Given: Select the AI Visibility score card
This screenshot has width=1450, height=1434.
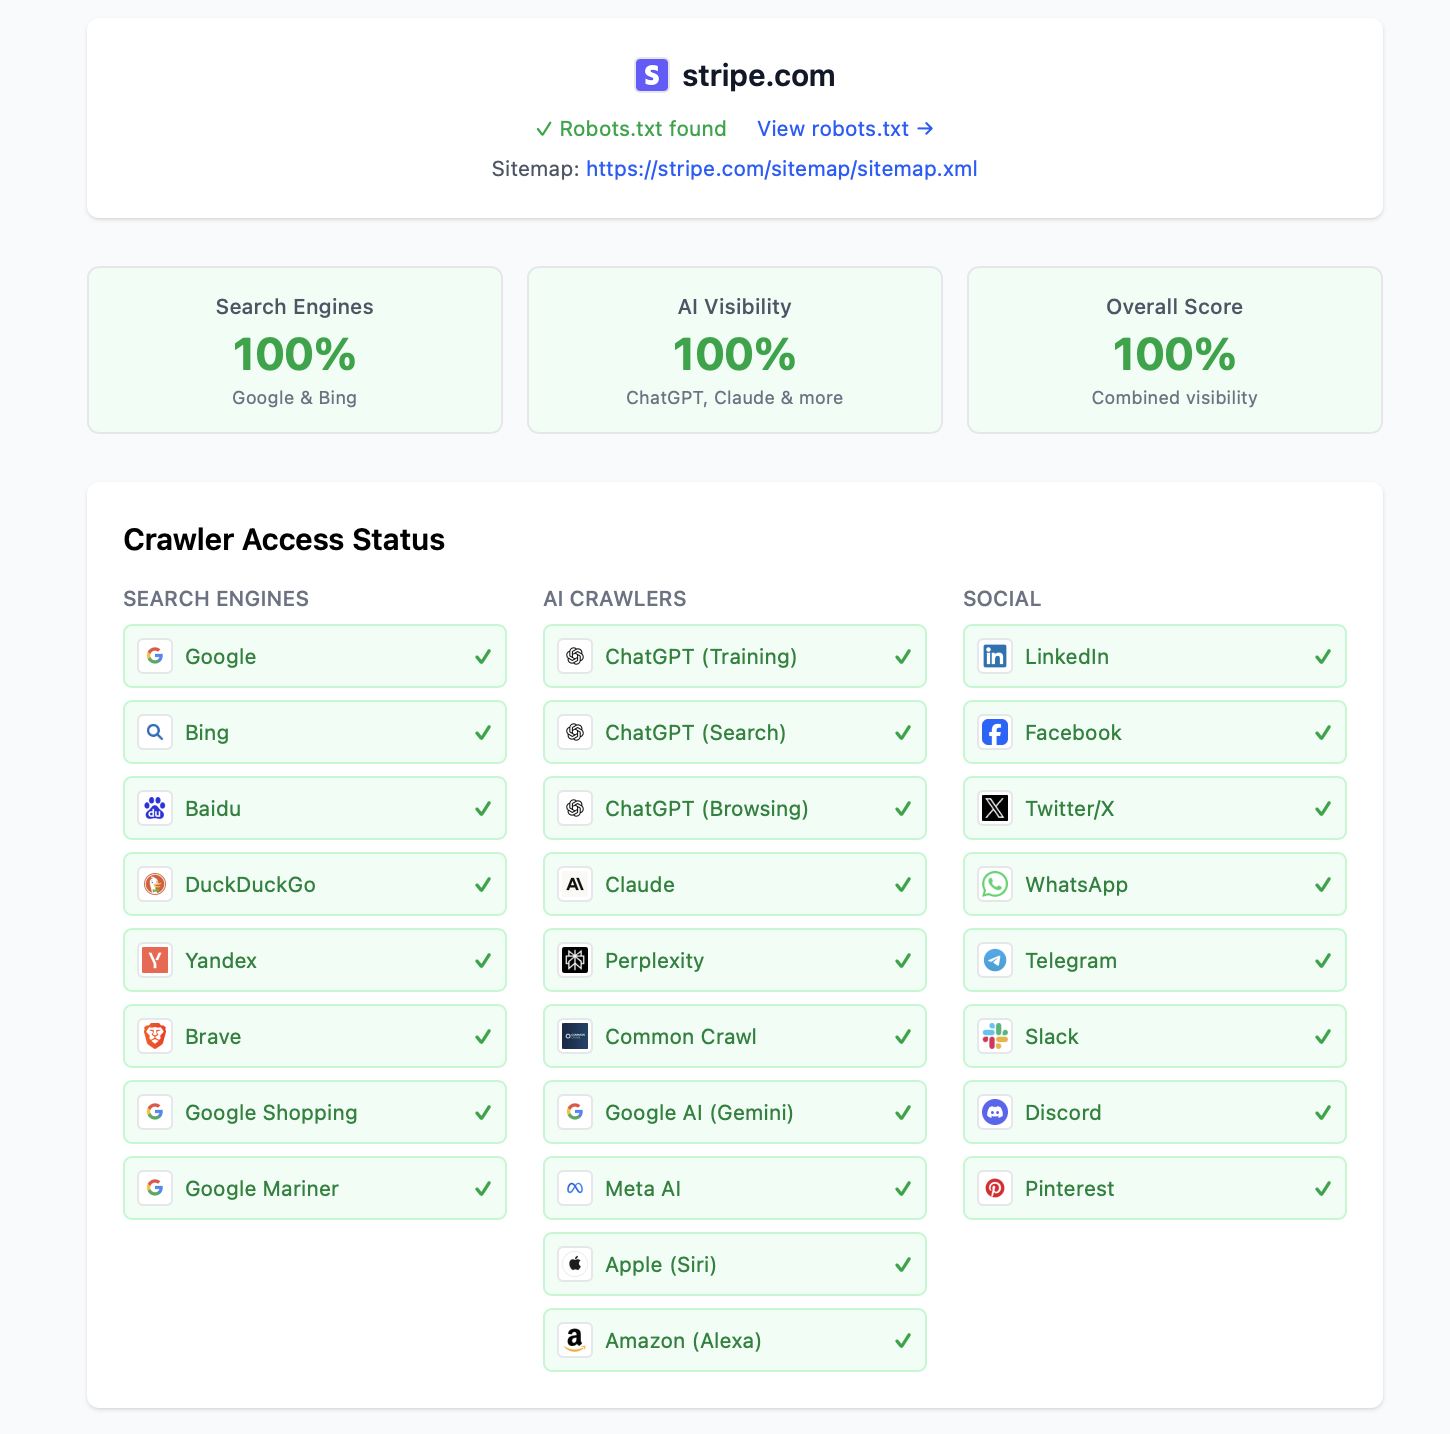Looking at the screenshot, I should pos(735,350).
